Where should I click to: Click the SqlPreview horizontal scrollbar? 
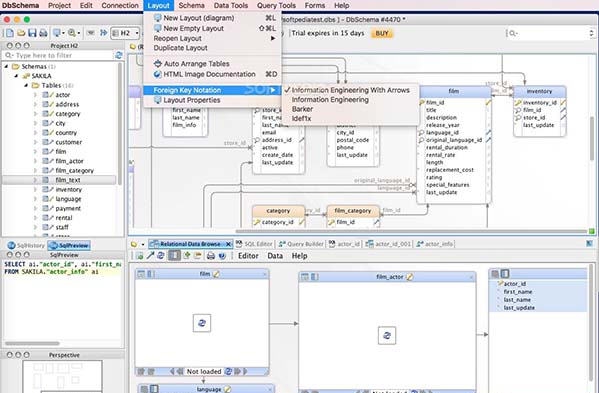click(x=32, y=343)
